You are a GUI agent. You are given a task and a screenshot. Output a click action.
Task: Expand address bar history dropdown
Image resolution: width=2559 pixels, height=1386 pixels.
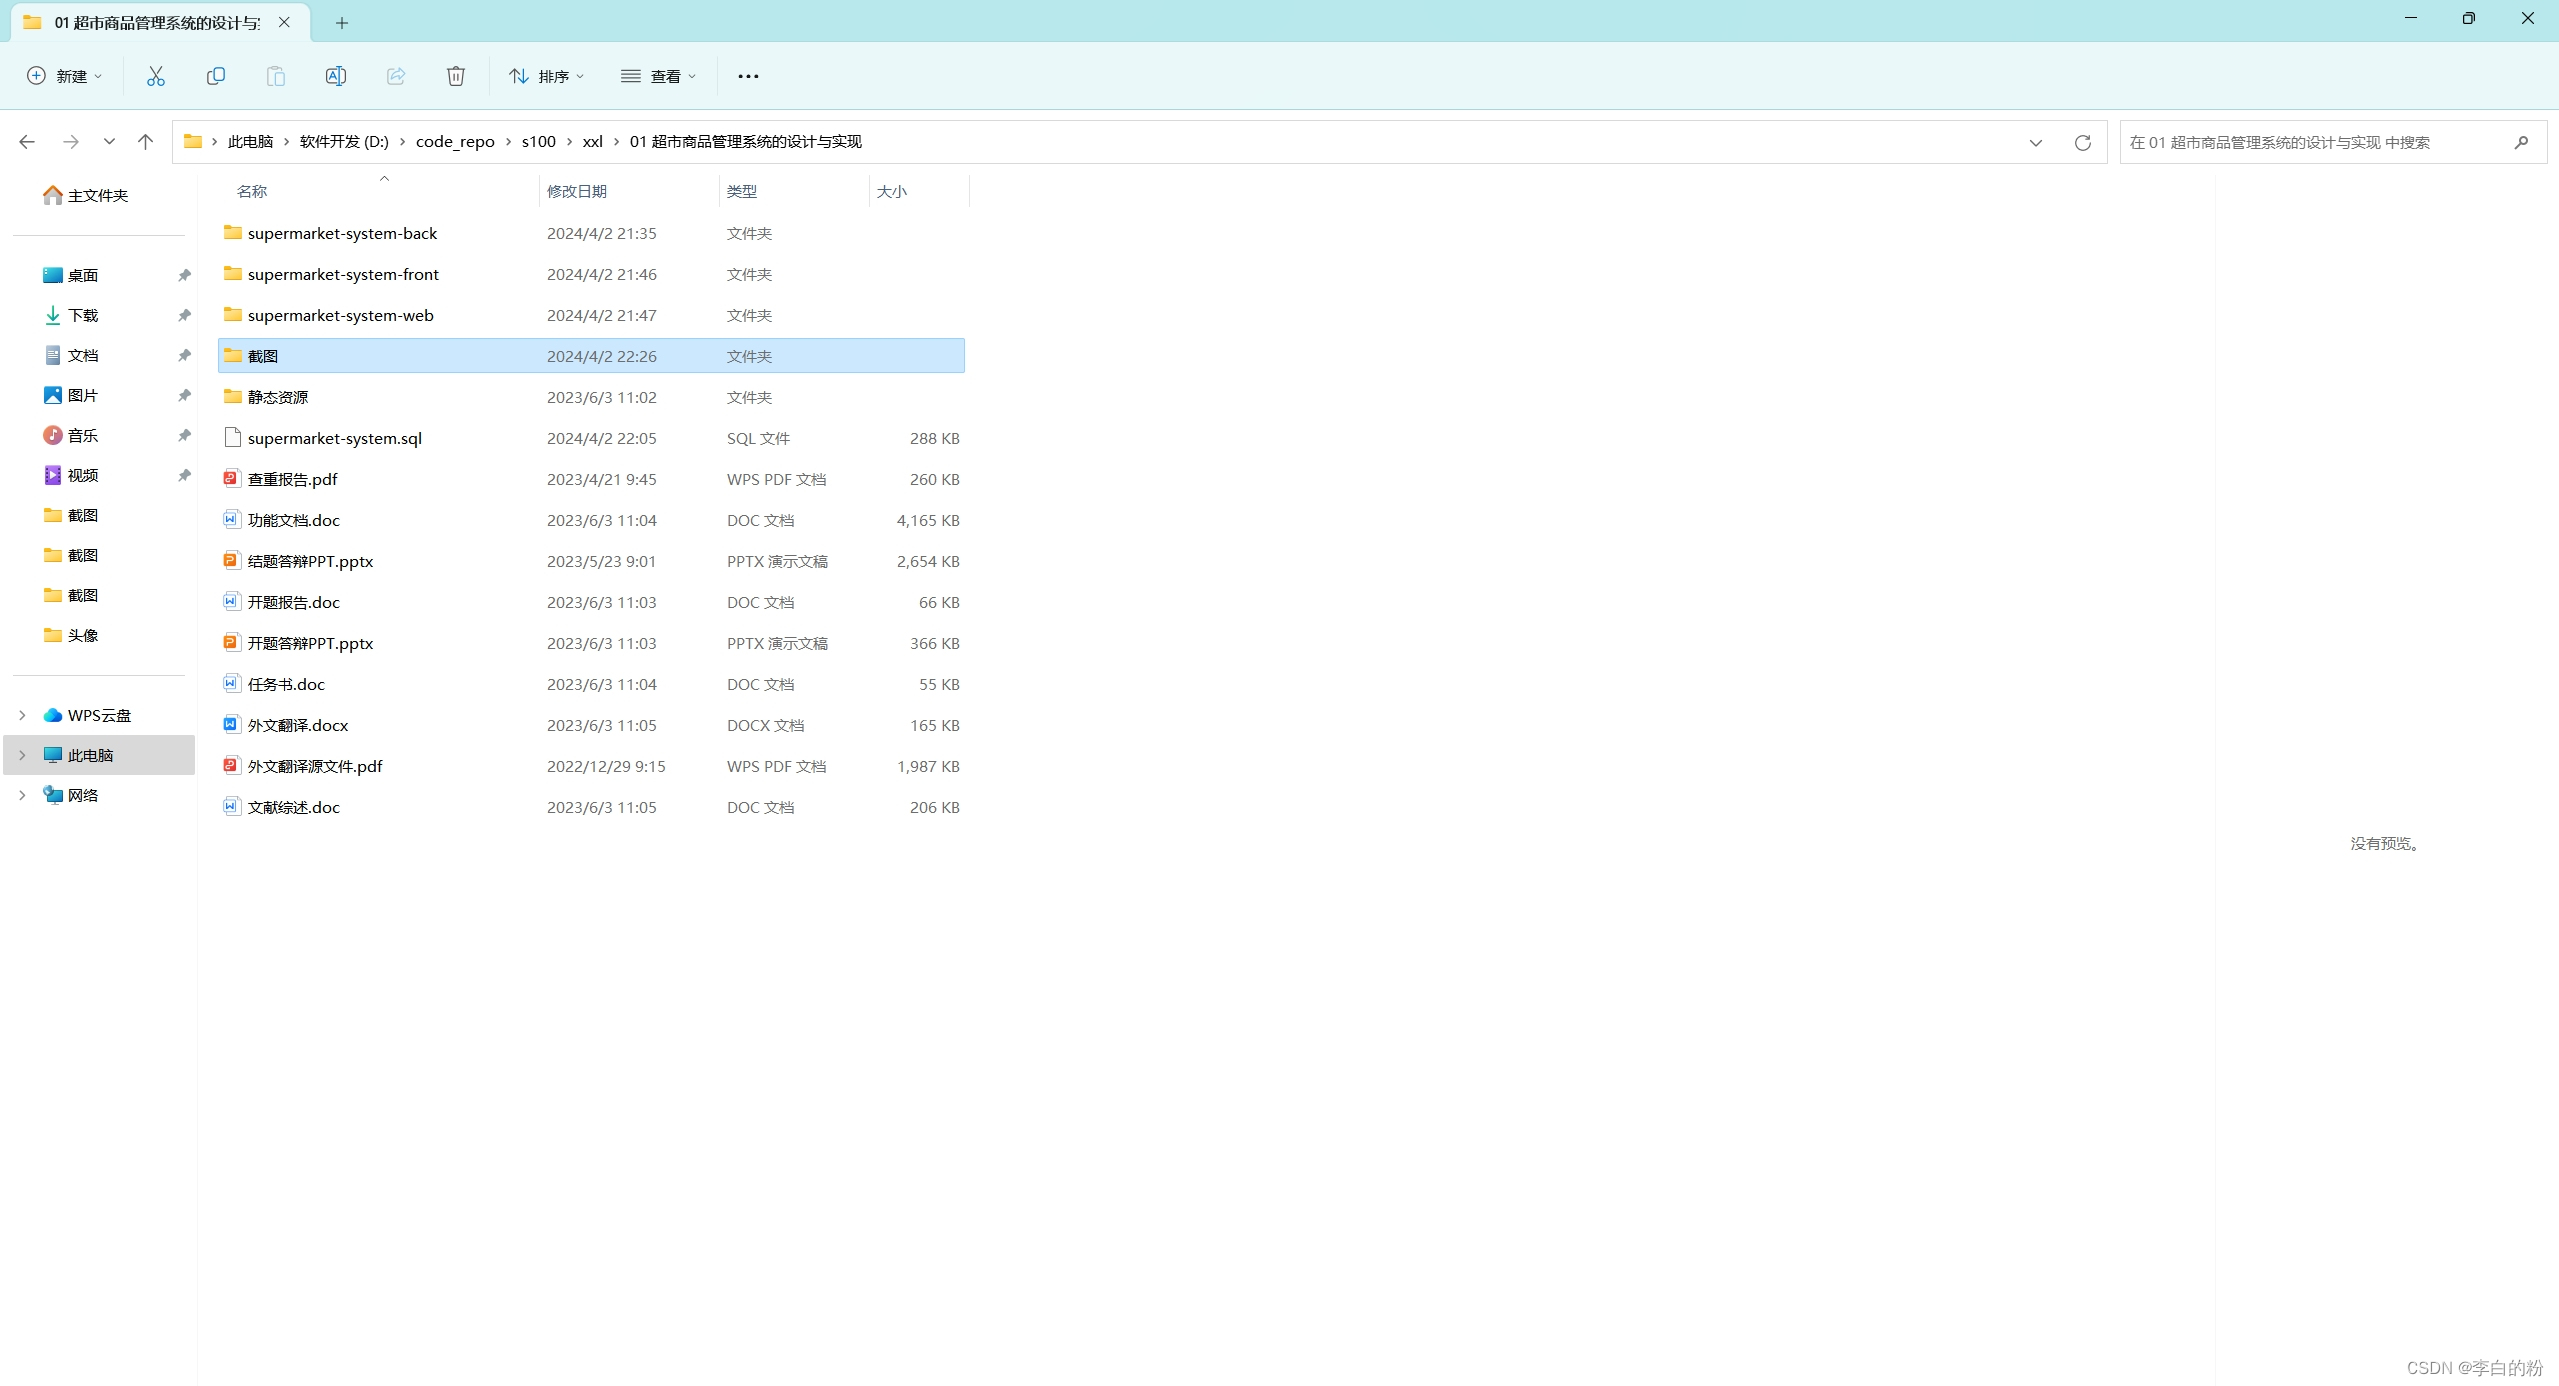(2035, 142)
